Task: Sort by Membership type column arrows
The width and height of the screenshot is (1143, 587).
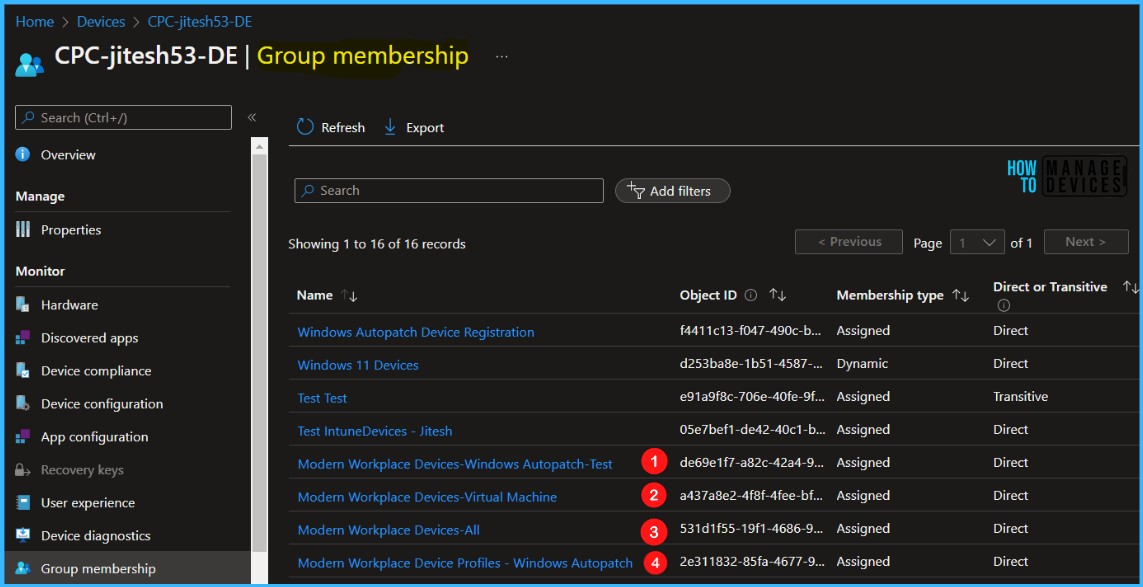Action: tap(960, 295)
